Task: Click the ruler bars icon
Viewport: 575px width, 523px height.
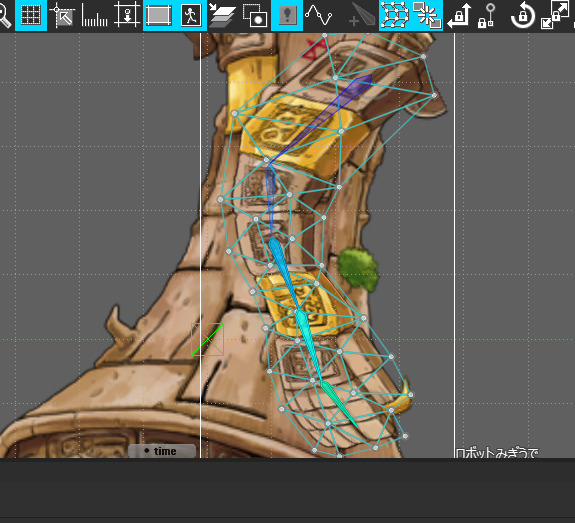Action: 95,15
